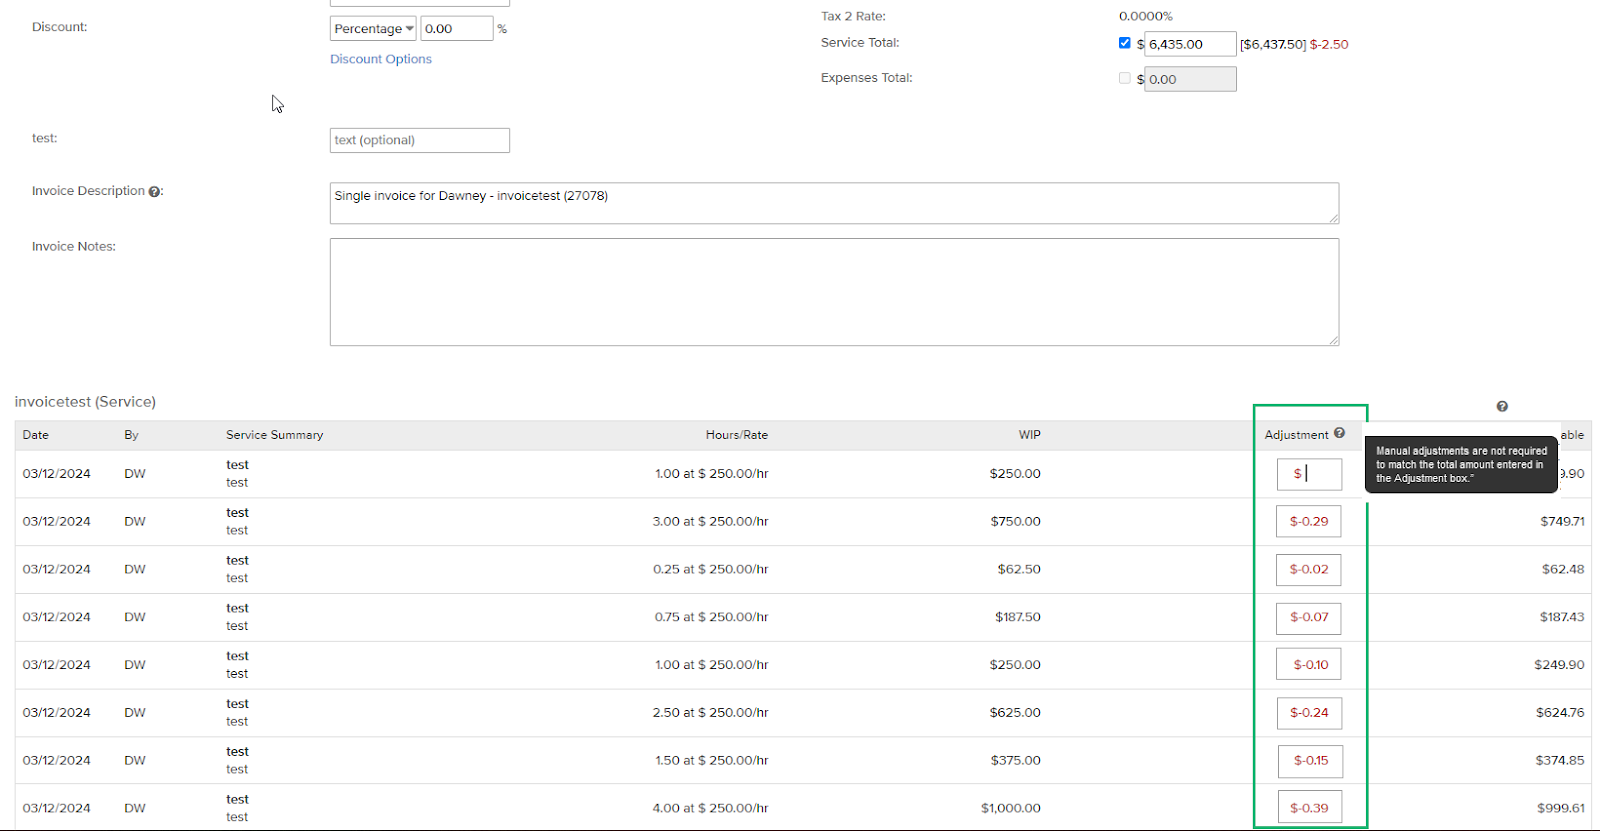The image size is (1600, 831).
Task: Click into the discount value field
Action: [456, 29]
